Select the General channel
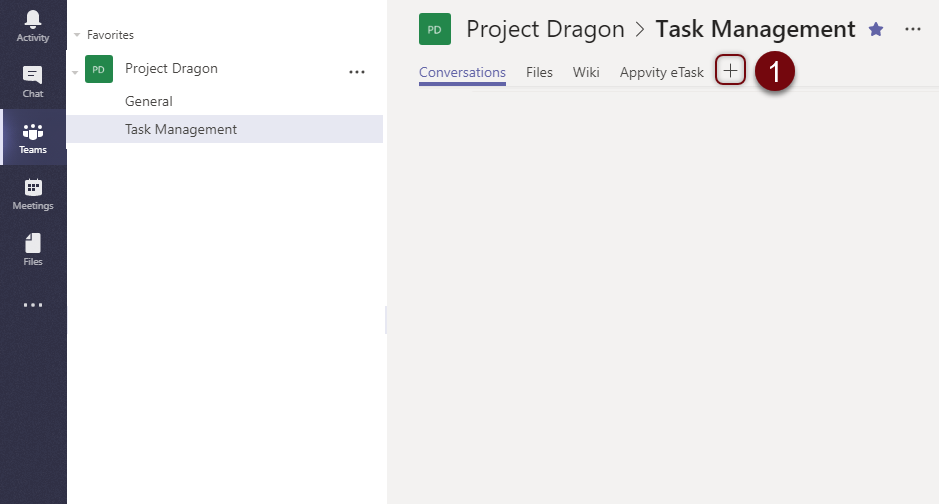939x504 pixels. click(149, 101)
